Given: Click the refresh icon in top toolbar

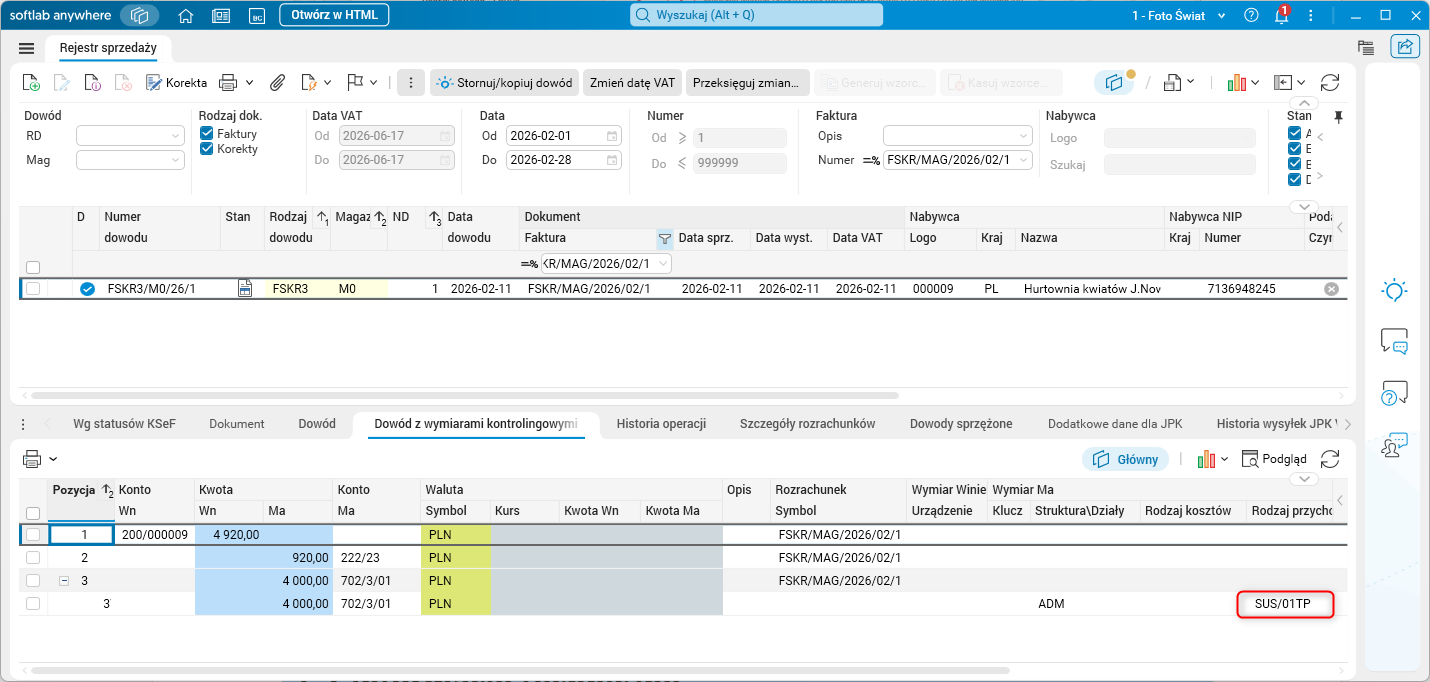Looking at the screenshot, I should tap(1330, 82).
